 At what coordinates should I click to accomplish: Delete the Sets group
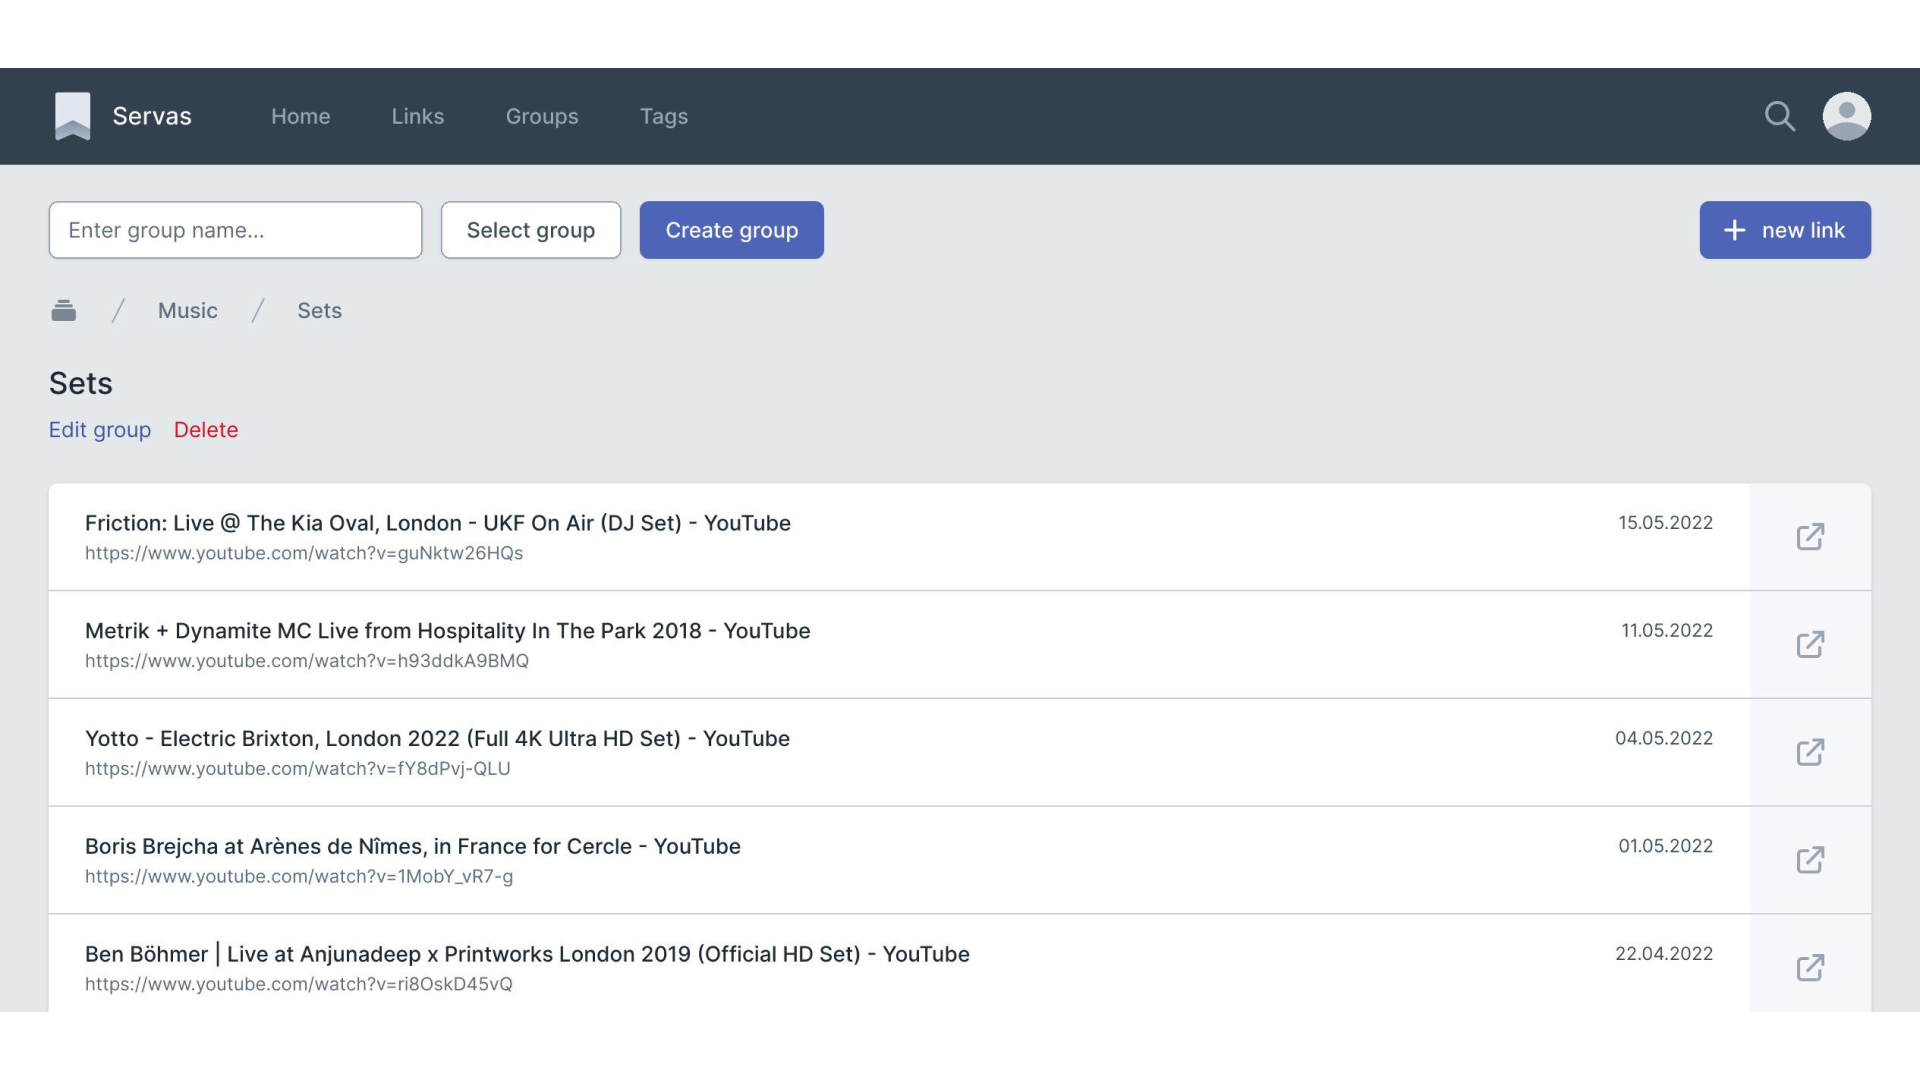pyautogui.click(x=206, y=430)
